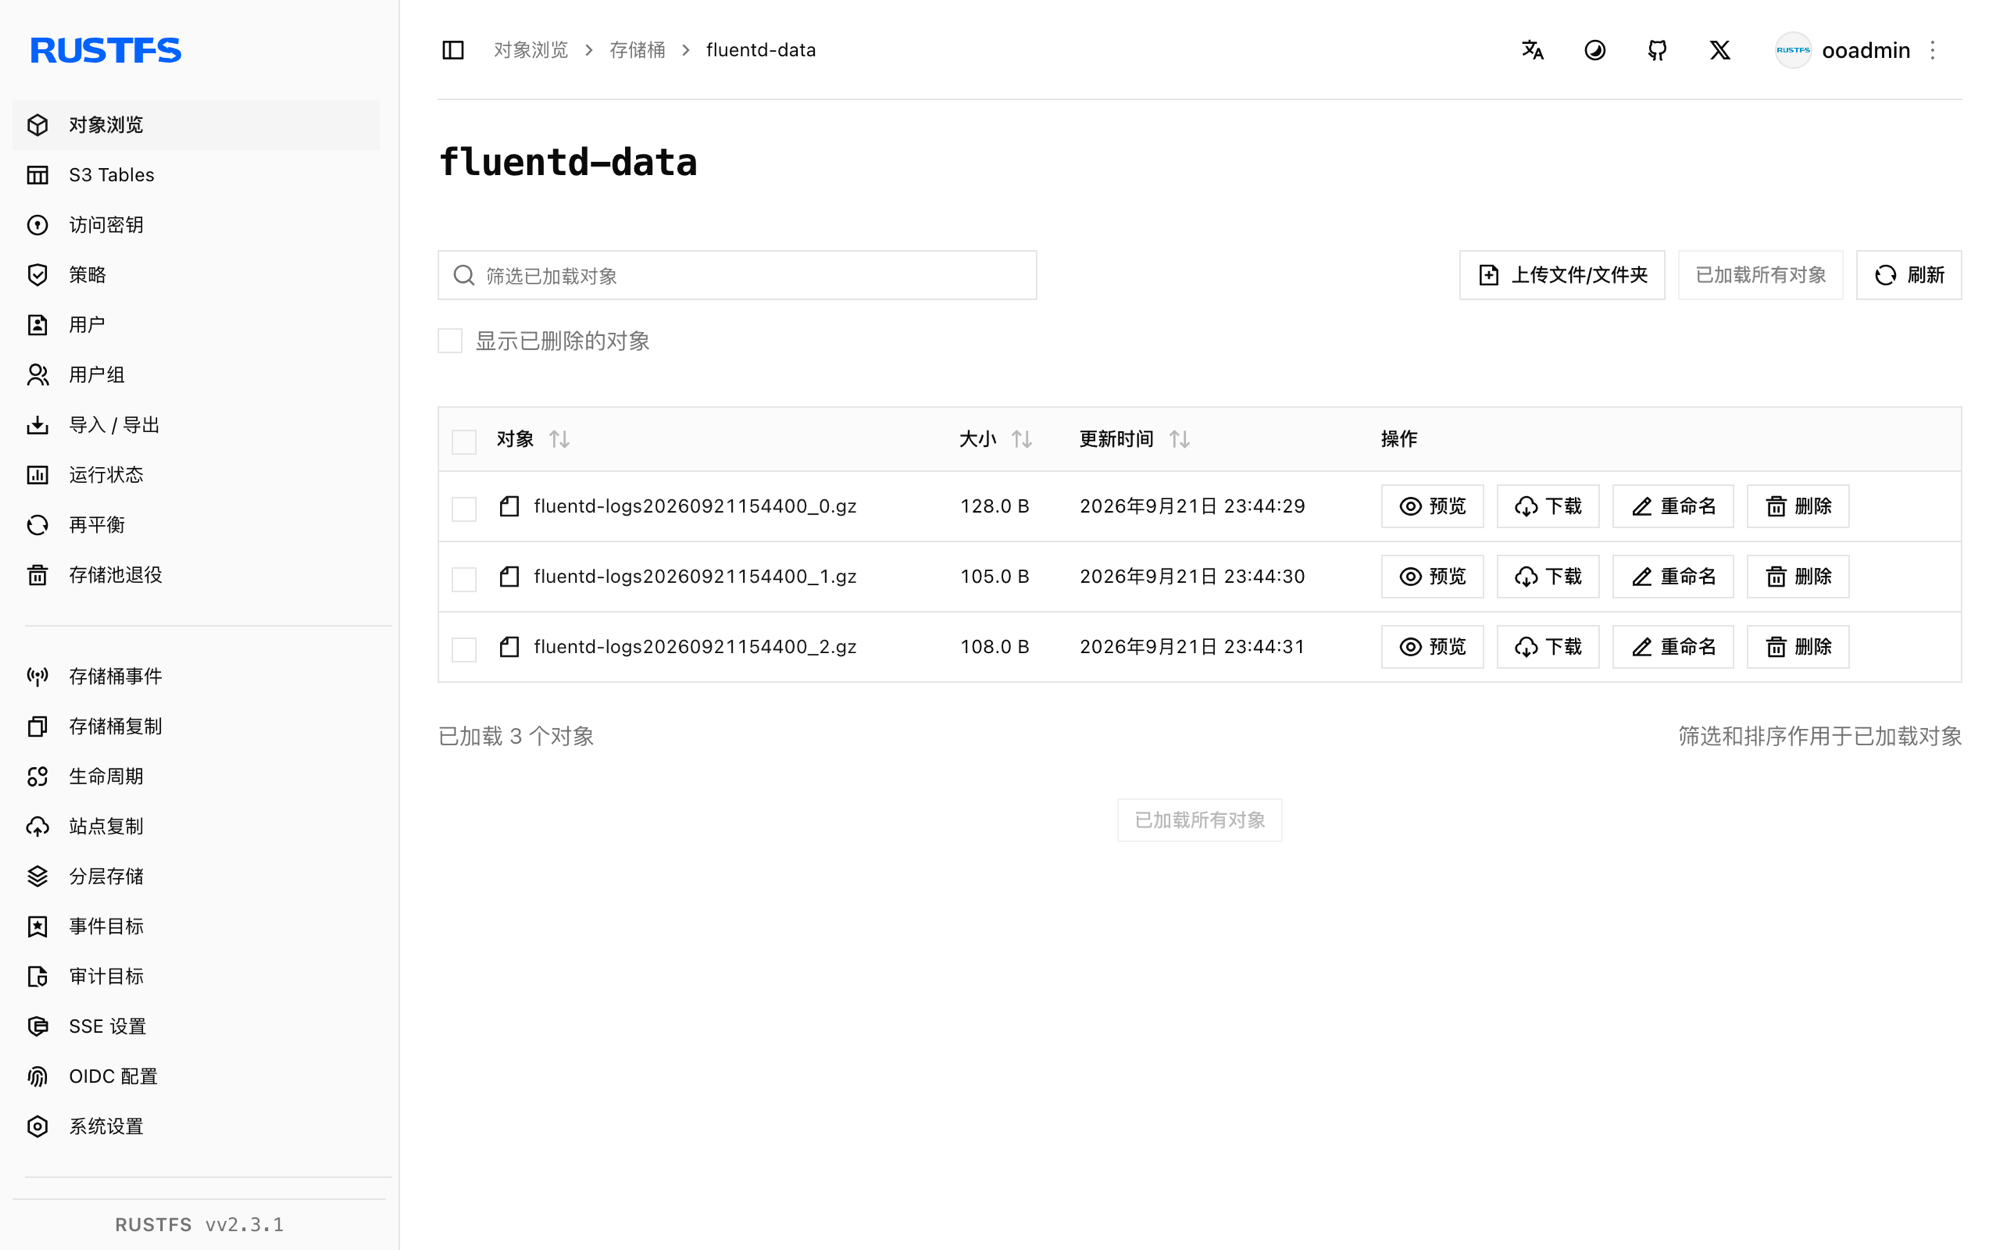Screen dimensions: 2000x1250
Task: Rename fluentd-logs20260921154400_2.gz
Action: coord(1673,647)
